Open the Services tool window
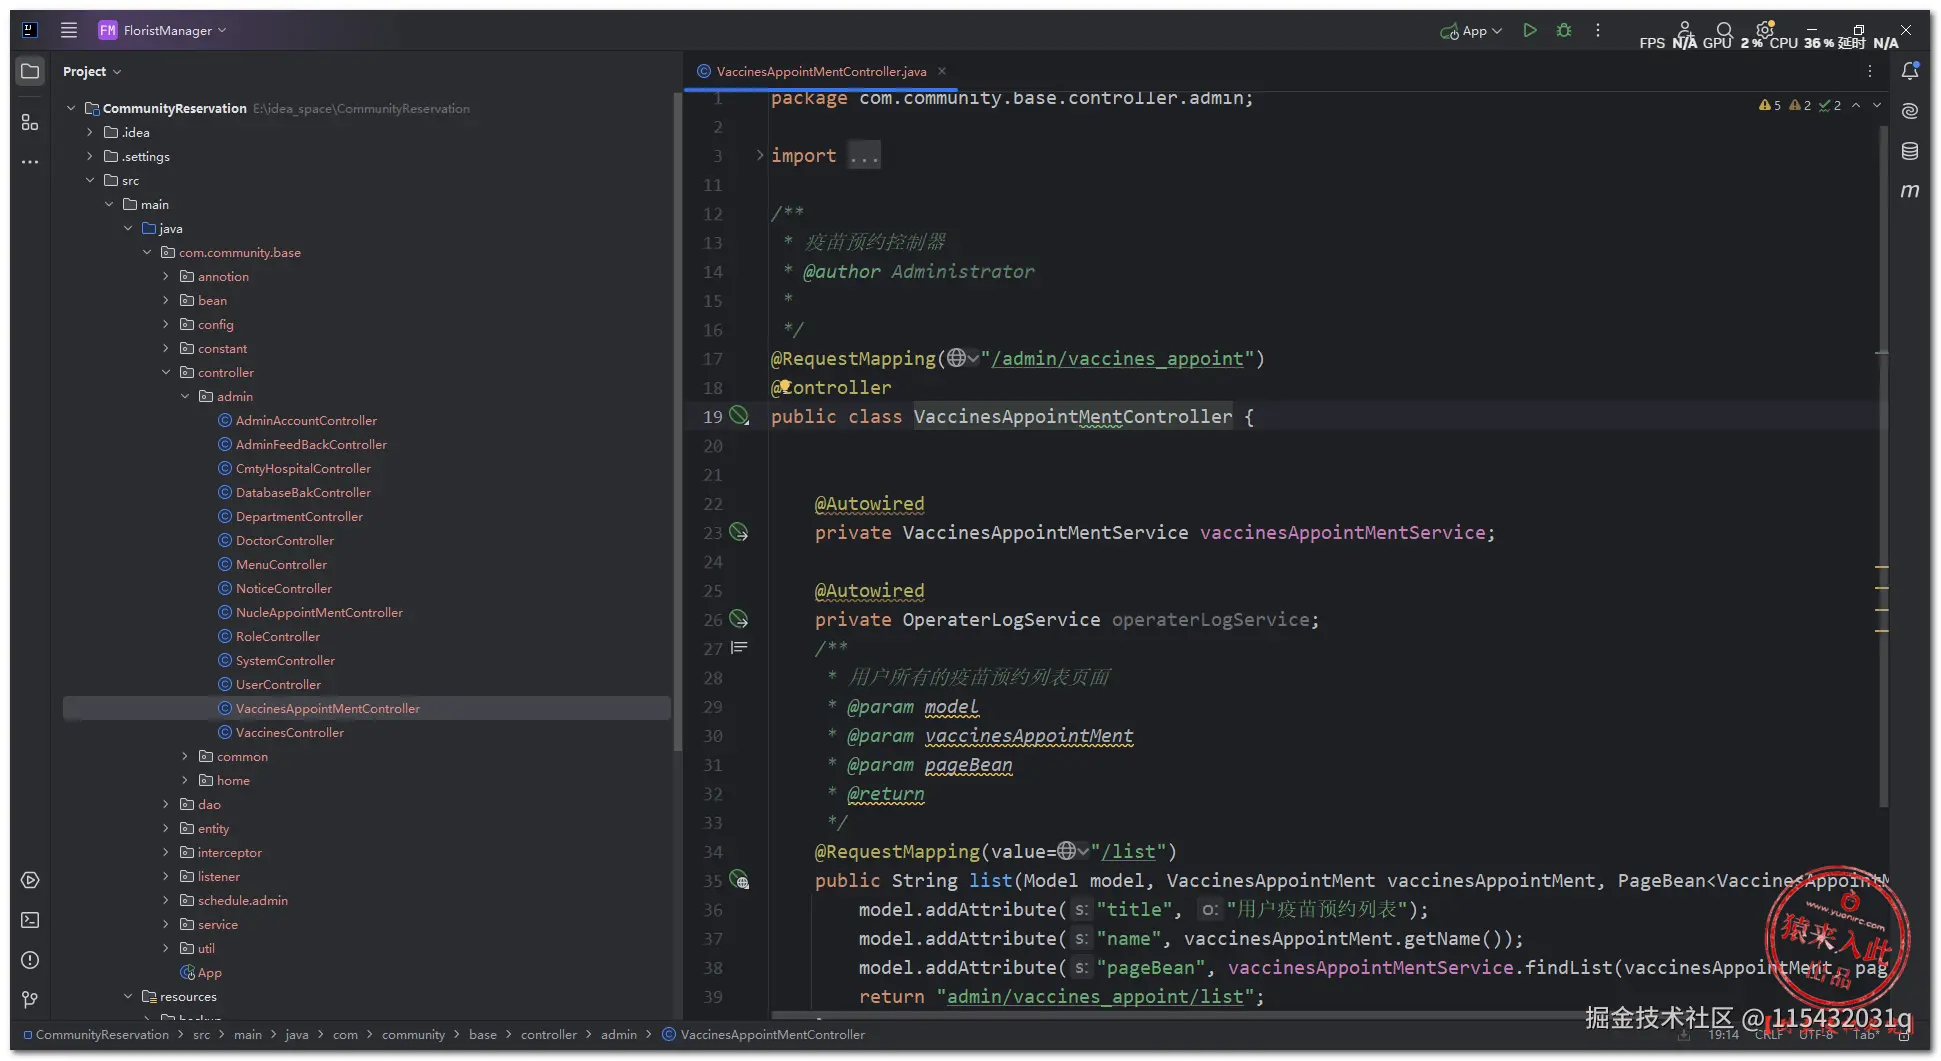 click(30, 880)
